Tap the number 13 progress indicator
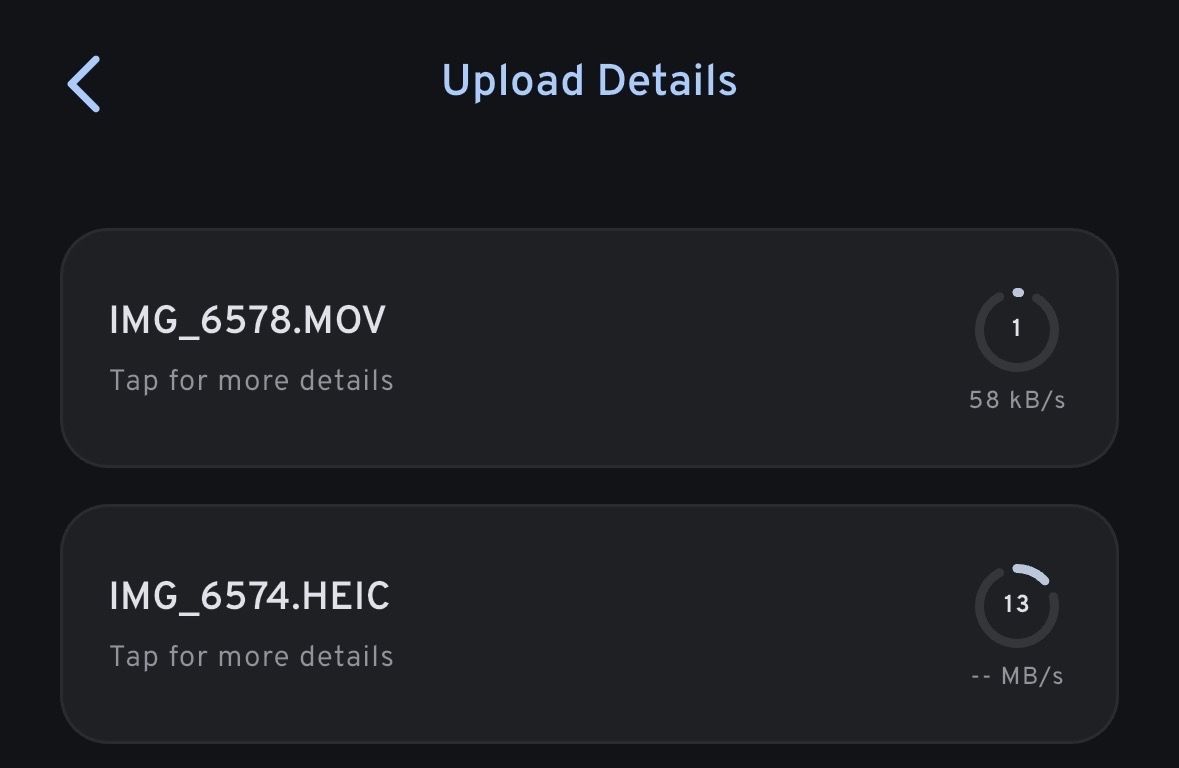Screen dimensions: 1179x768 coord(1016,604)
